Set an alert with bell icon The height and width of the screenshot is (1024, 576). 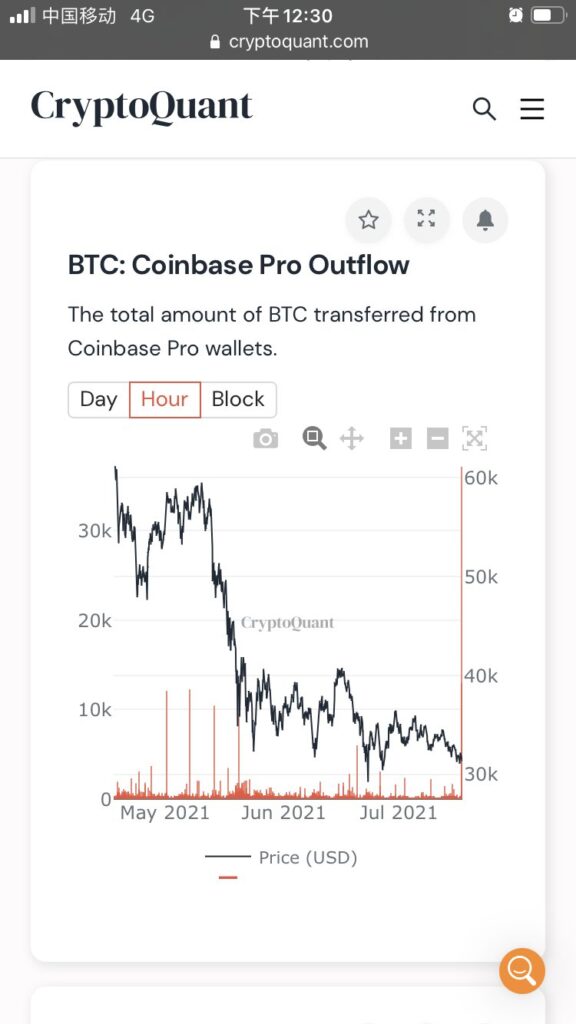click(485, 220)
